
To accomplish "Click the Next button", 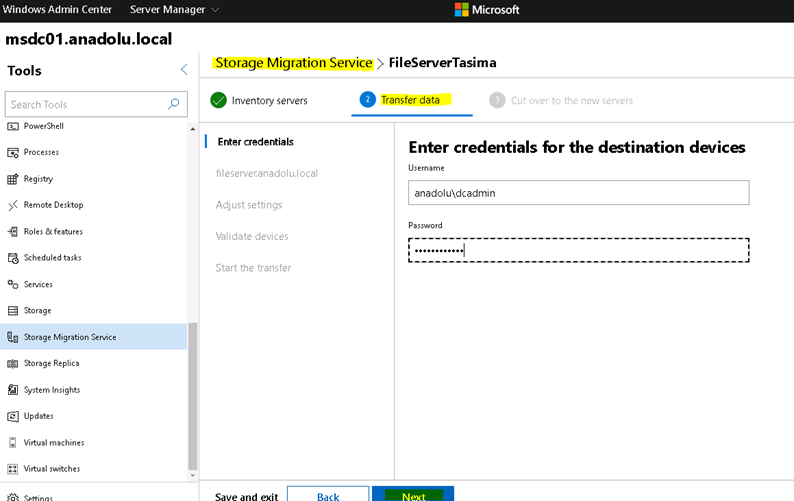I will [413, 494].
